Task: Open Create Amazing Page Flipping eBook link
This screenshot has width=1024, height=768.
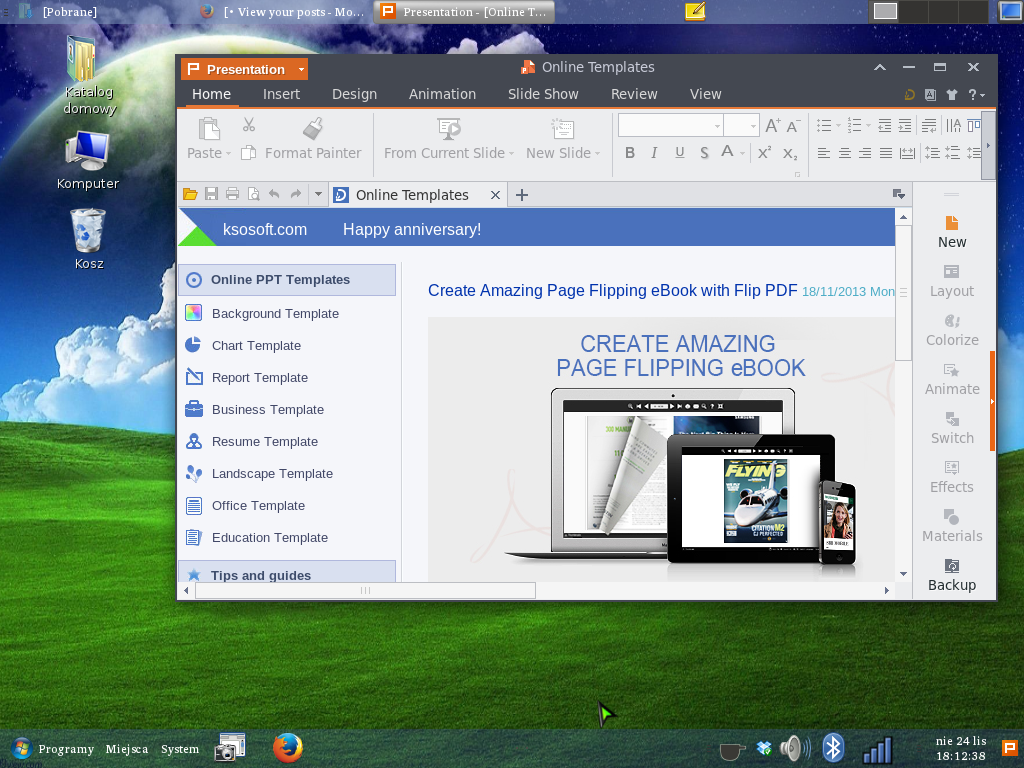Action: (x=613, y=291)
